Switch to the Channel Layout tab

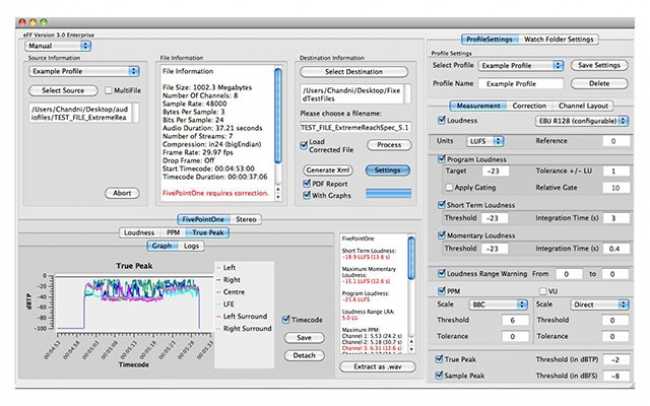click(583, 106)
